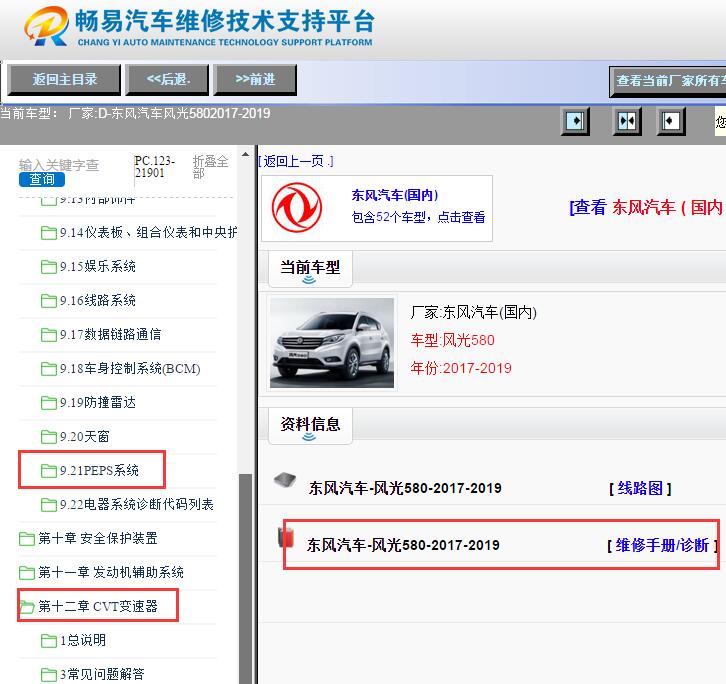Click folder icon of 9.19防撞雷达

click(49, 402)
